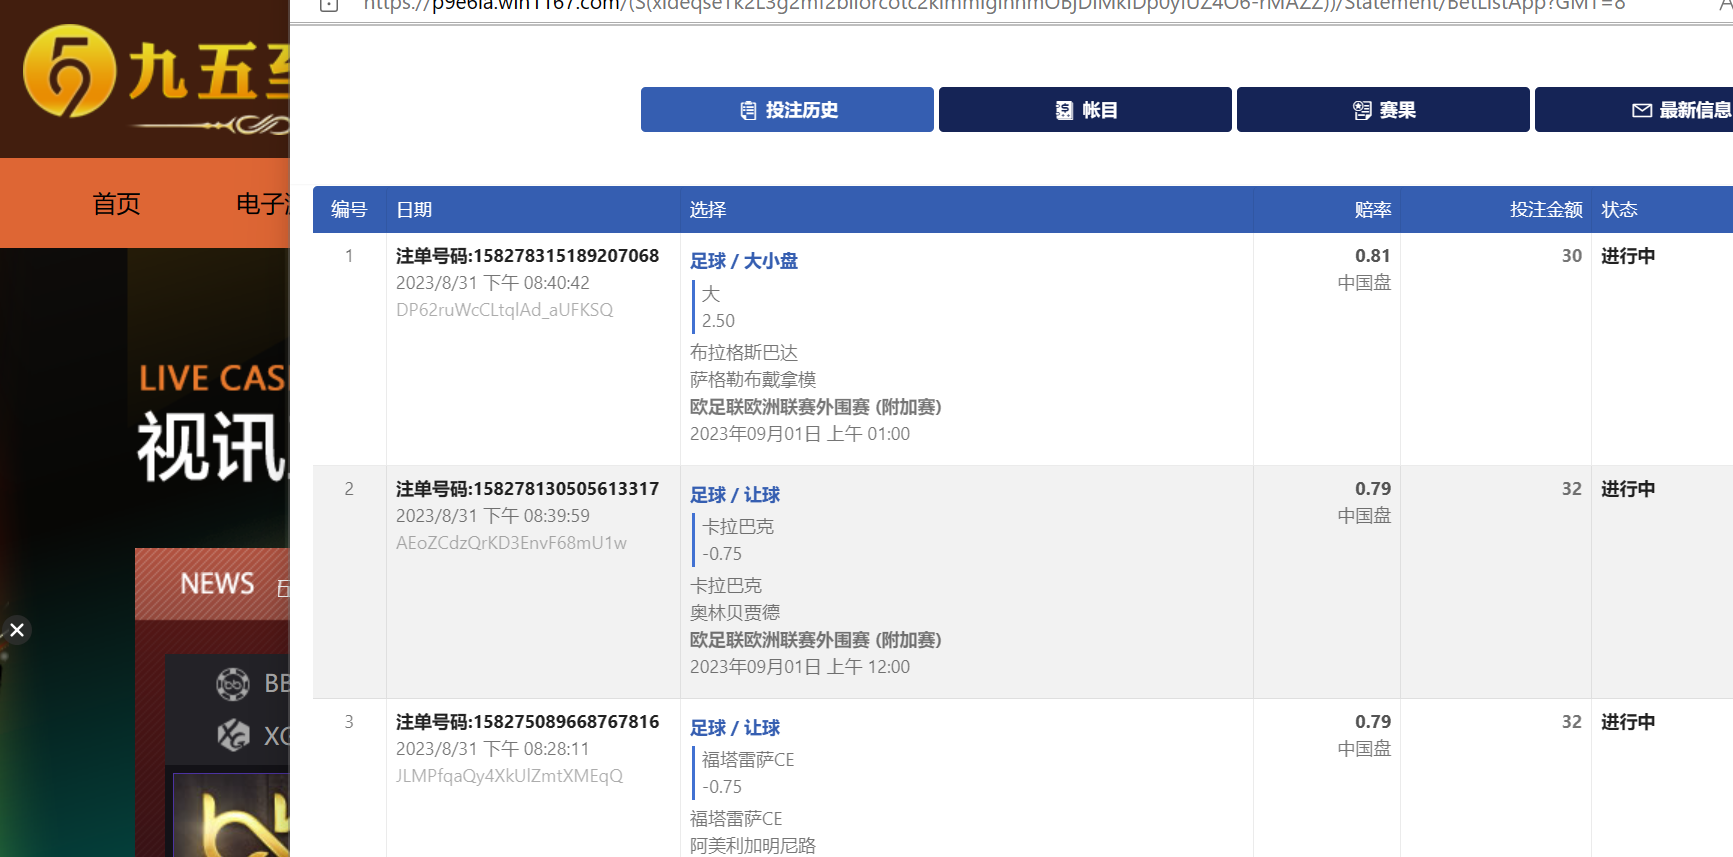Open the 投注历史 betting history tab
1733x857 pixels.
(787, 110)
